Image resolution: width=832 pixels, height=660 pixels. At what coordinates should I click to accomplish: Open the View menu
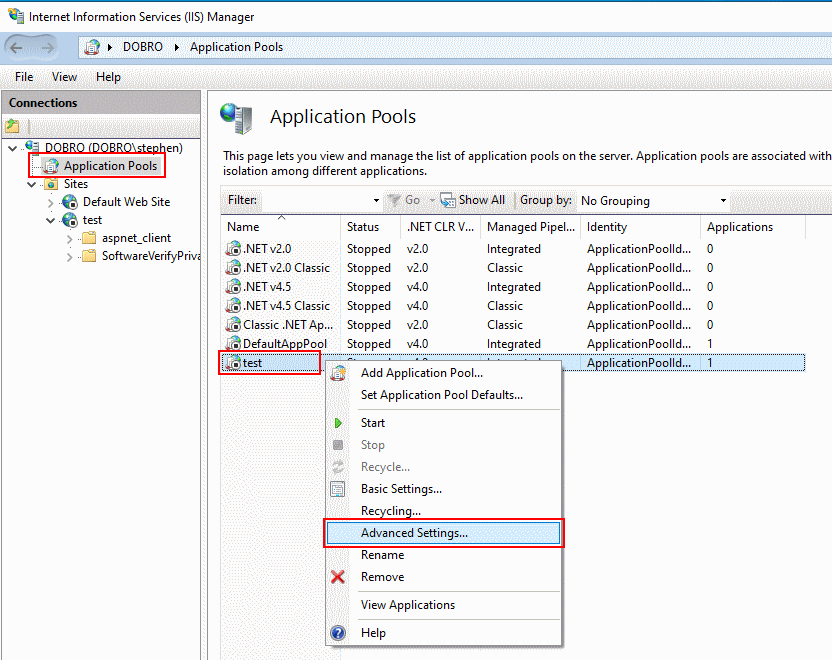pyautogui.click(x=64, y=77)
